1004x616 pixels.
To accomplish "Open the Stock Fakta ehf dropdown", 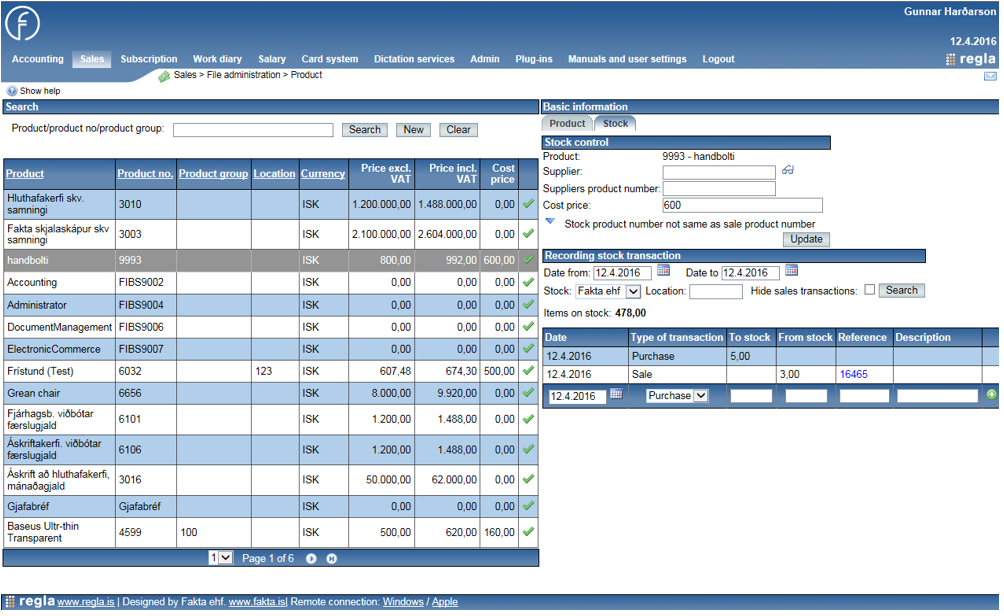I will pyautogui.click(x=608, y=291).
